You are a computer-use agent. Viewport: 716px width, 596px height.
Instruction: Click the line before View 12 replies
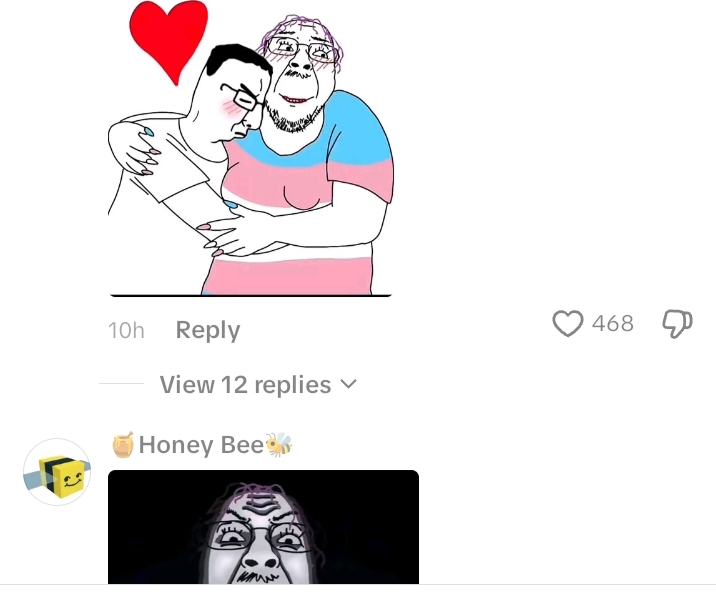[x=121, y=384]
